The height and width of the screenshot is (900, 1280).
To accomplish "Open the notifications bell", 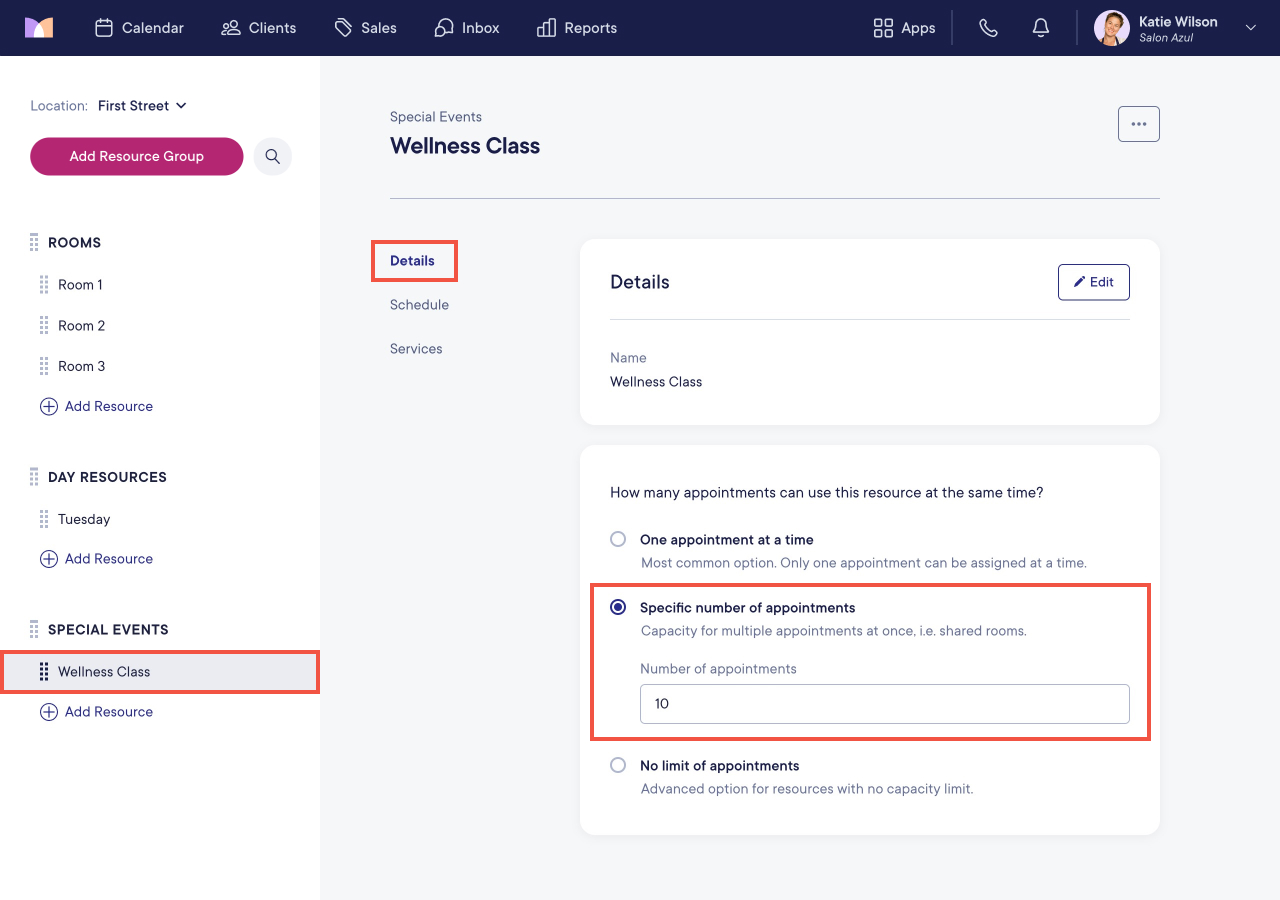I will 1041,28.
